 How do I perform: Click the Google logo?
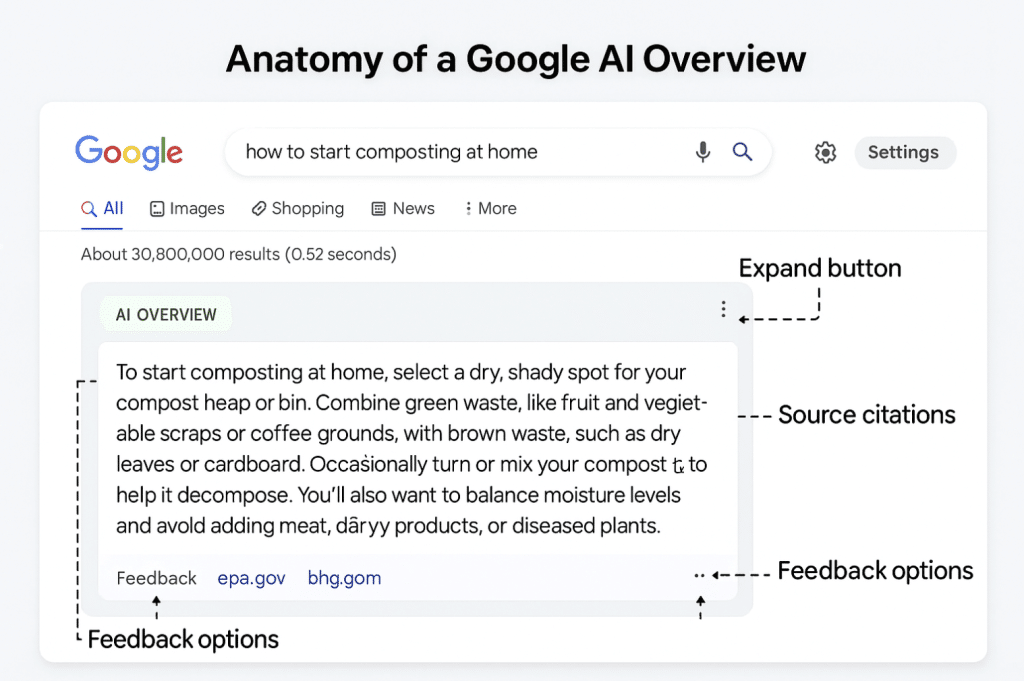pyautogui.click(x=129, y=152)
